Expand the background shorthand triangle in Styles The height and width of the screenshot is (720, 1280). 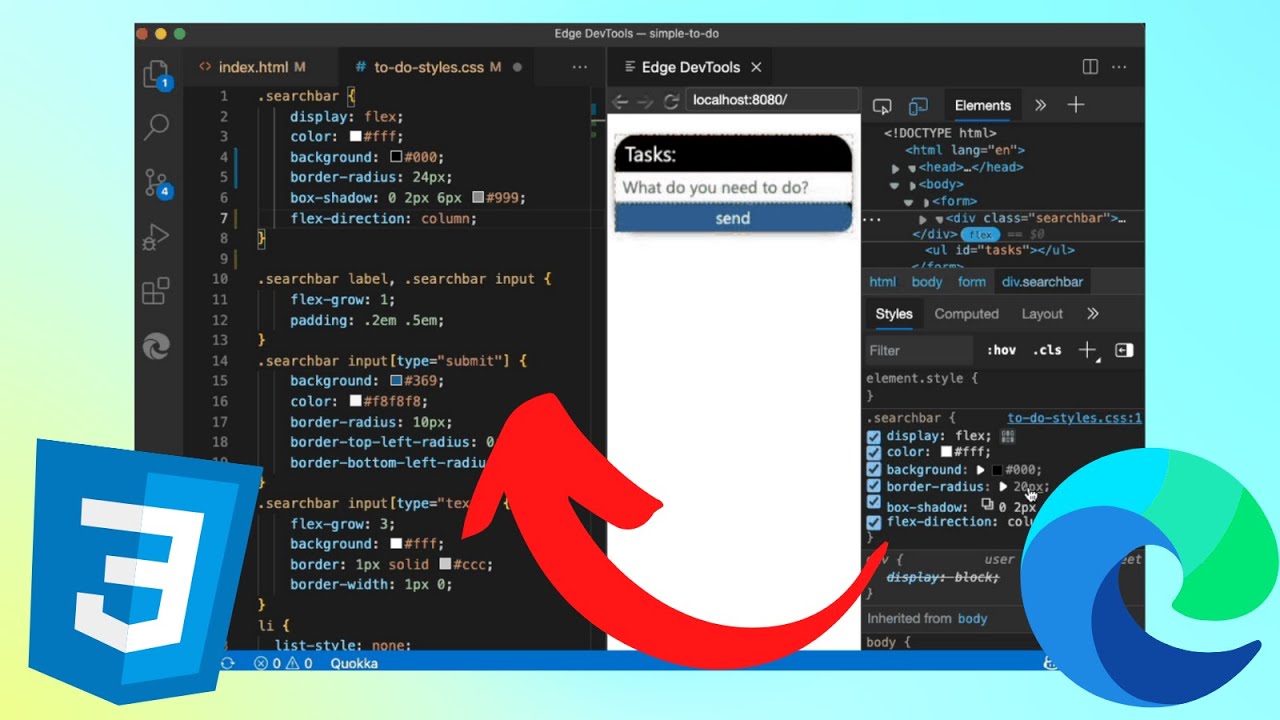981,469
